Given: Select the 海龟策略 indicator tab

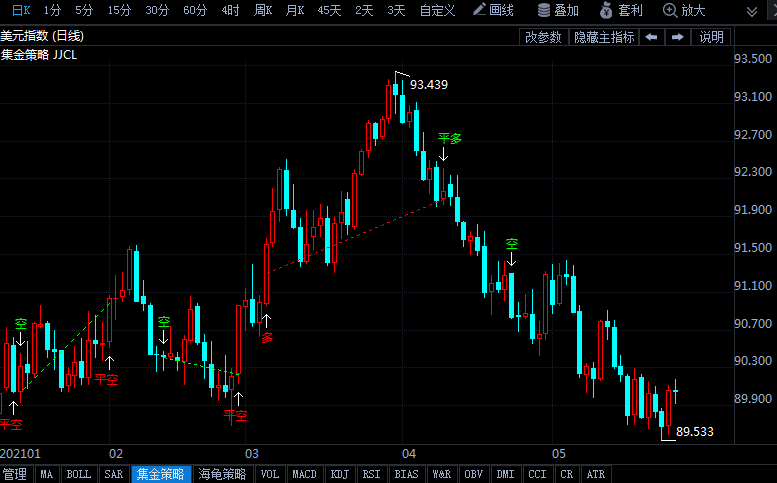Looking at the screenshot, I should (222, 474).
